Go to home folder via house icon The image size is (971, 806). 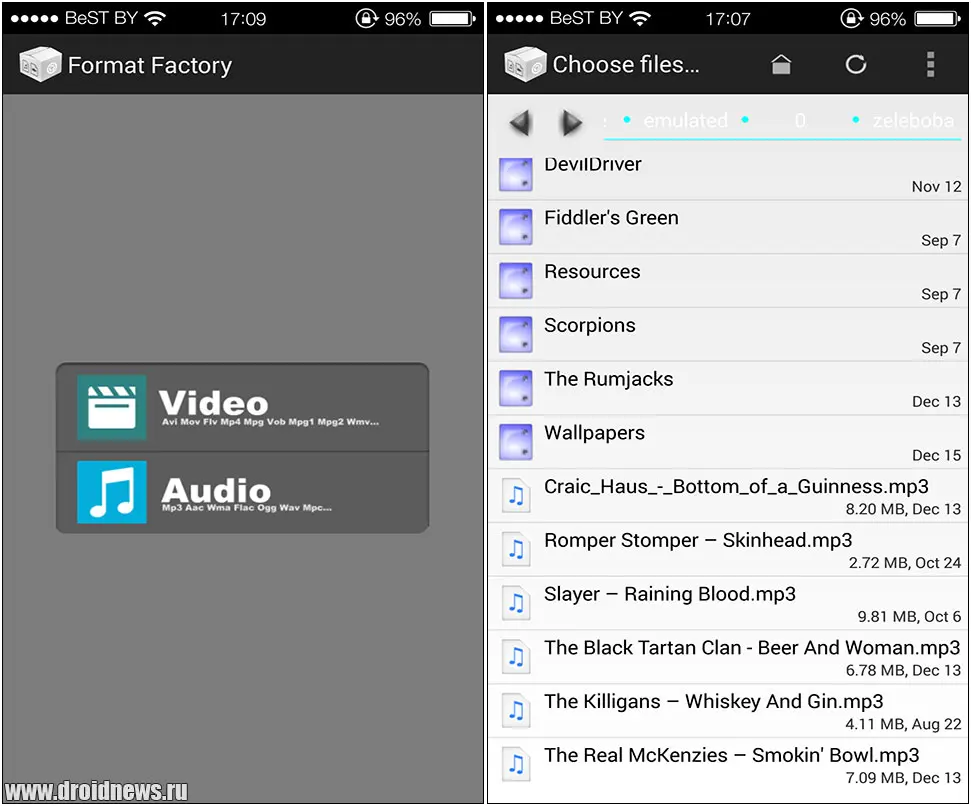781,64
